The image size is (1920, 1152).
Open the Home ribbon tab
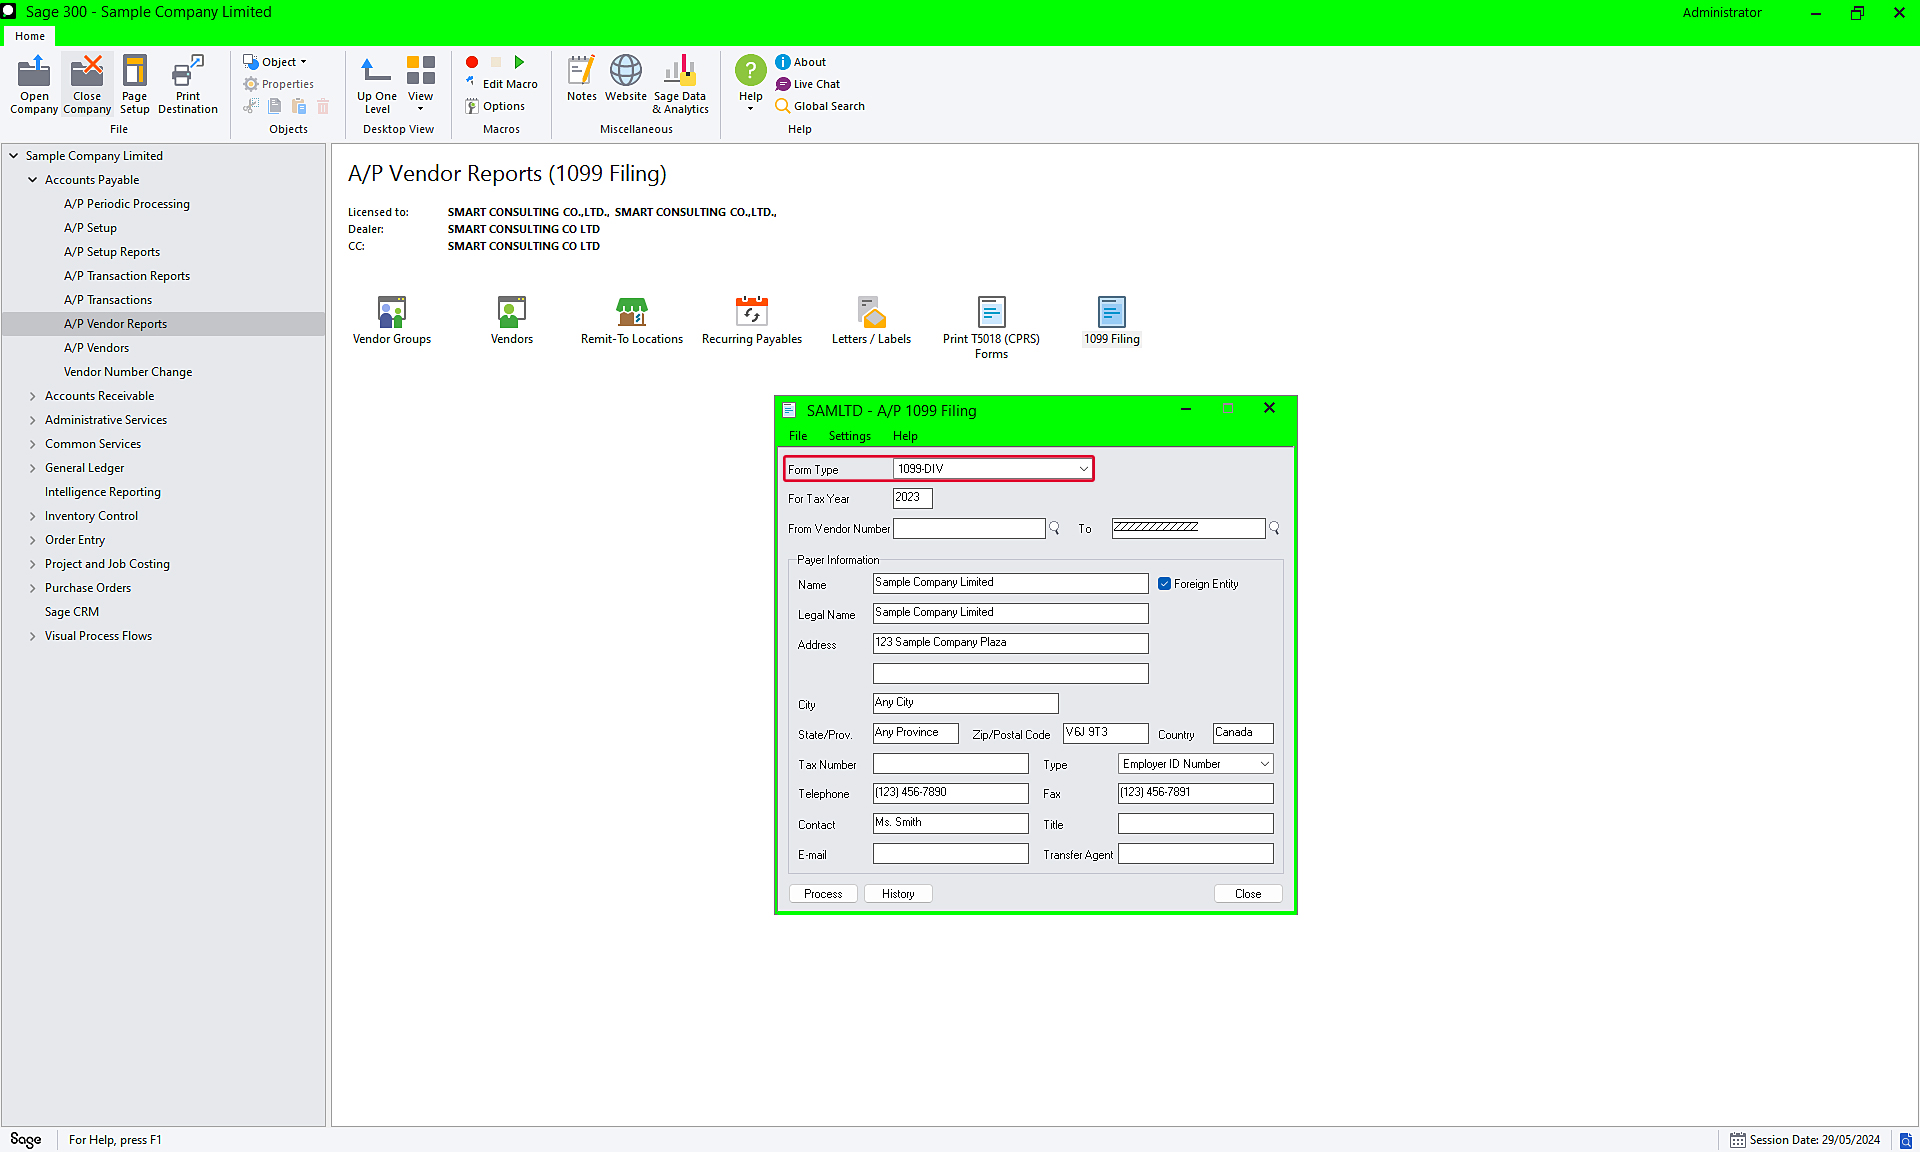pyautogui.click(x=30, y=36)
